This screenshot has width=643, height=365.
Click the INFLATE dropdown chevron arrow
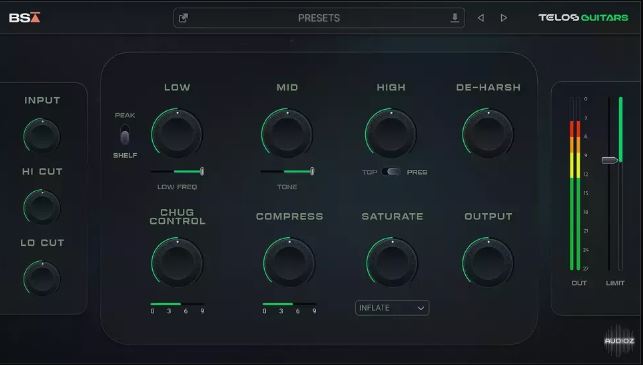coord(421,308)
